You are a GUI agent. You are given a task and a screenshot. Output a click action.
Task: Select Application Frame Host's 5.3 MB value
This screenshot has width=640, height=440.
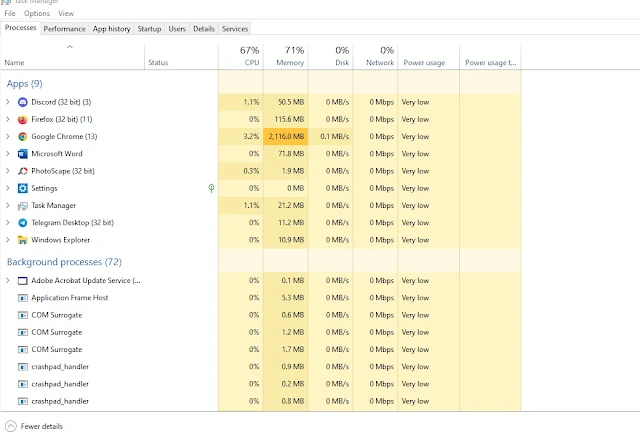tap(293, 298)
